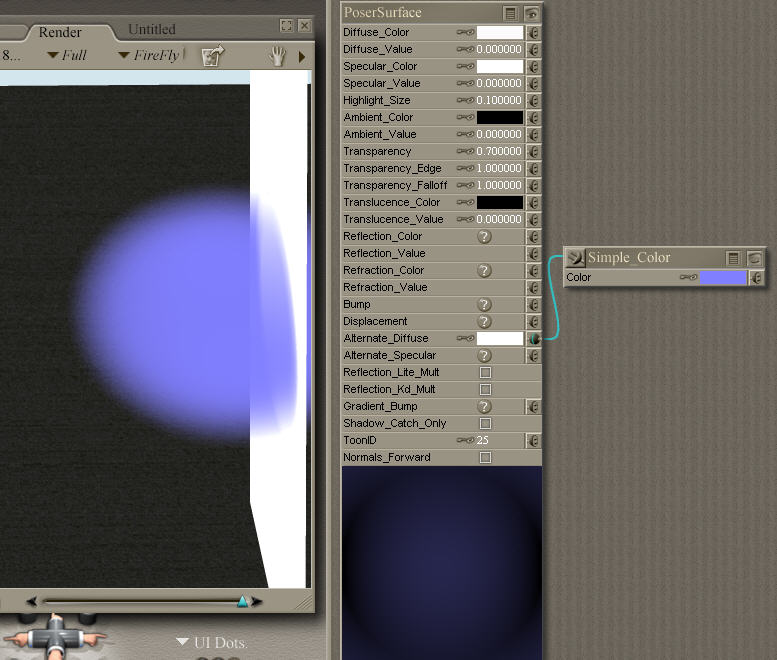This screenshot has height=660, width=777.
Task: Click the PoserSurface material preview sphere
Action: click(442, 563)
